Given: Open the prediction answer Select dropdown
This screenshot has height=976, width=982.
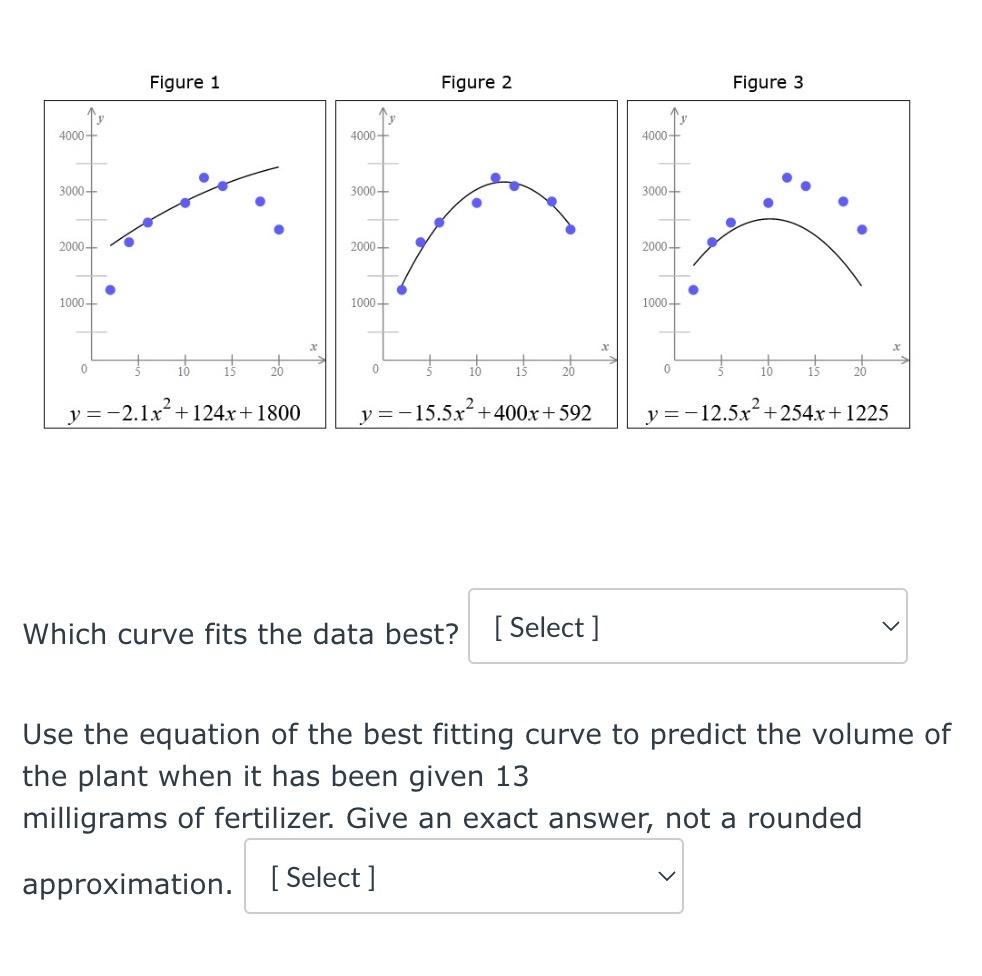Looking at the screenshot, I should [463, 876].
